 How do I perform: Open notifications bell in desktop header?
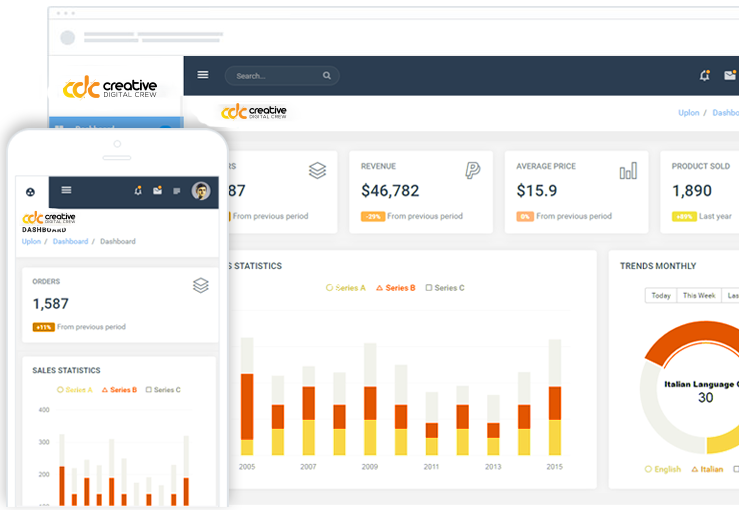click(x=705, y=75)
